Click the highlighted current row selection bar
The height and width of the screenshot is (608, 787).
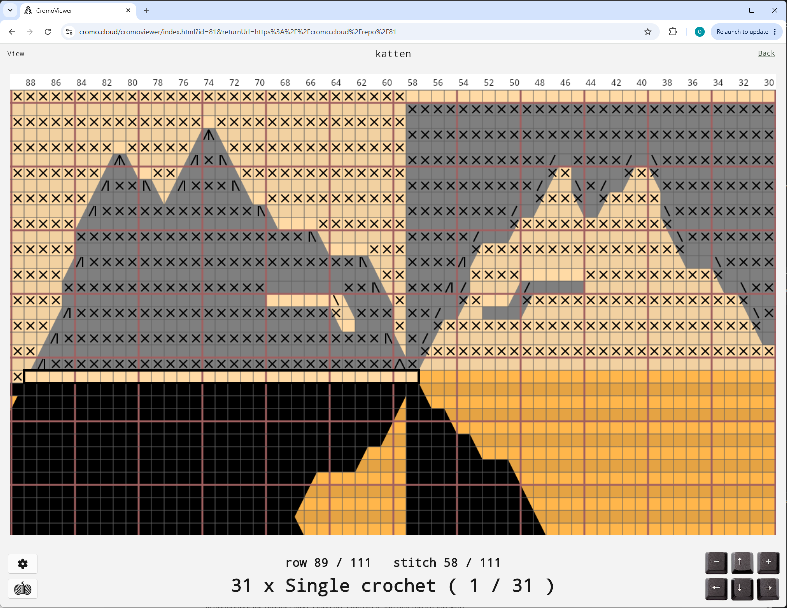click(x=221, y=376)
